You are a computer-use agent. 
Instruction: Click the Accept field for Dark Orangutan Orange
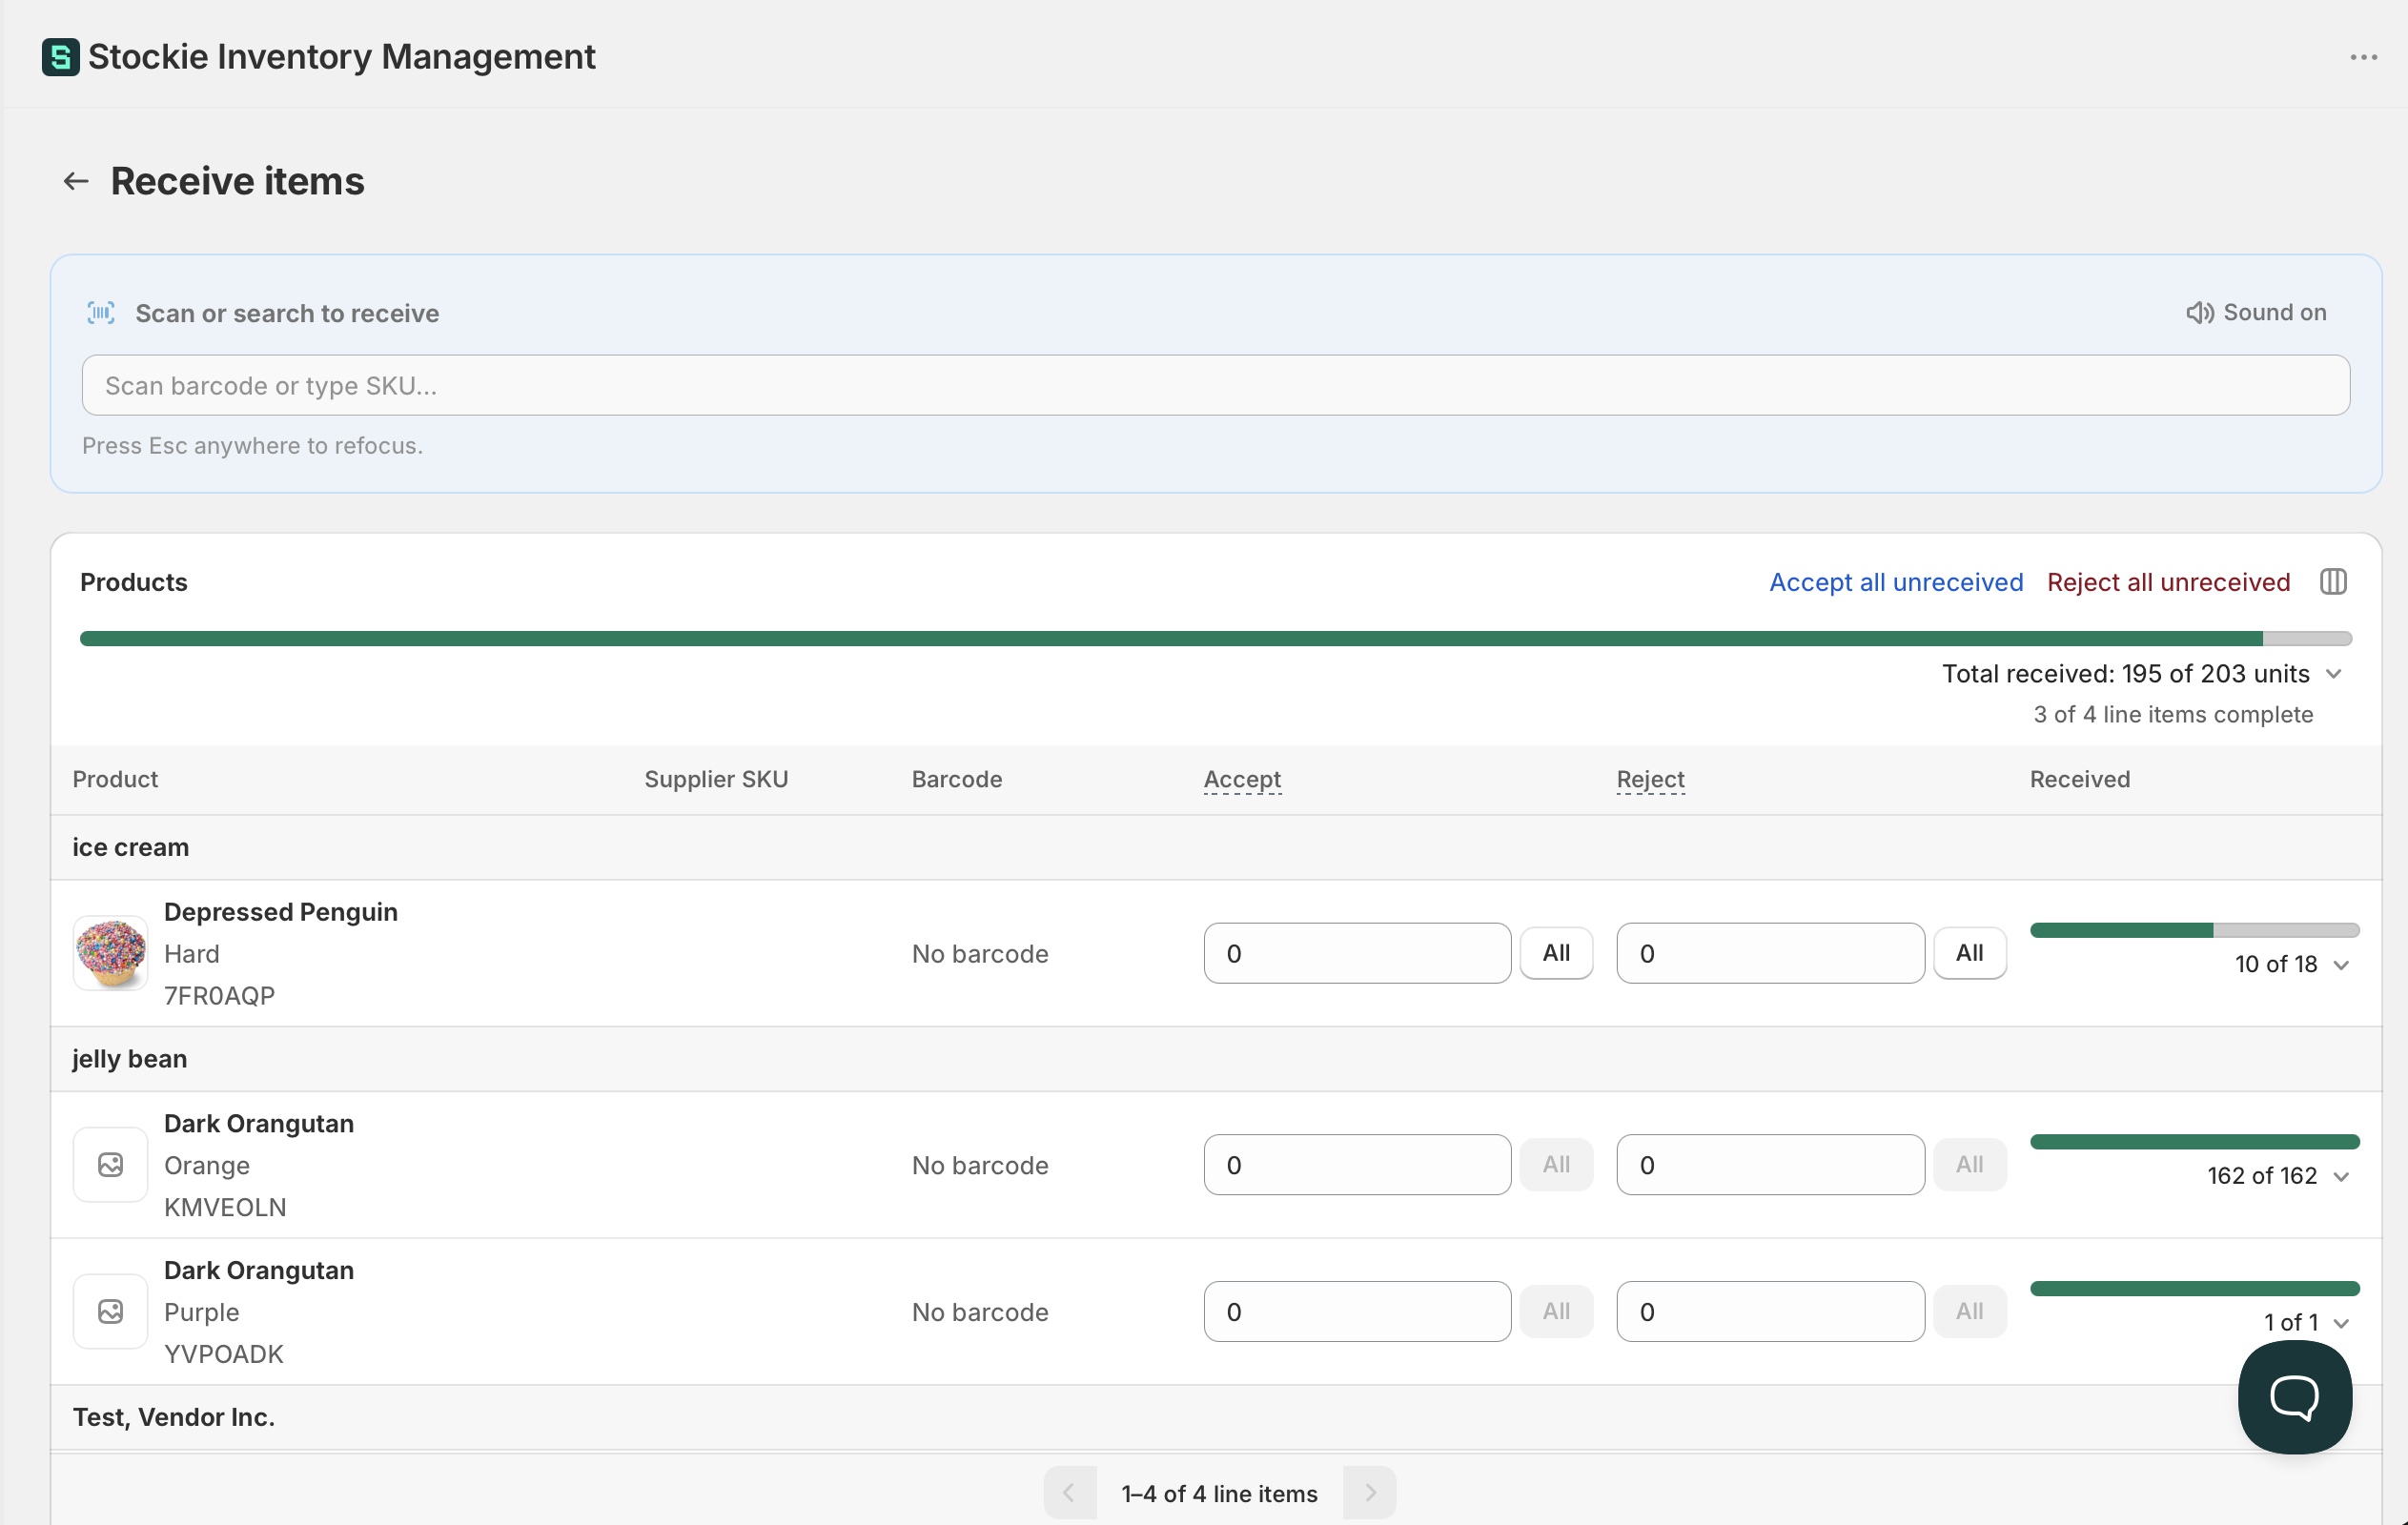1357,1165
